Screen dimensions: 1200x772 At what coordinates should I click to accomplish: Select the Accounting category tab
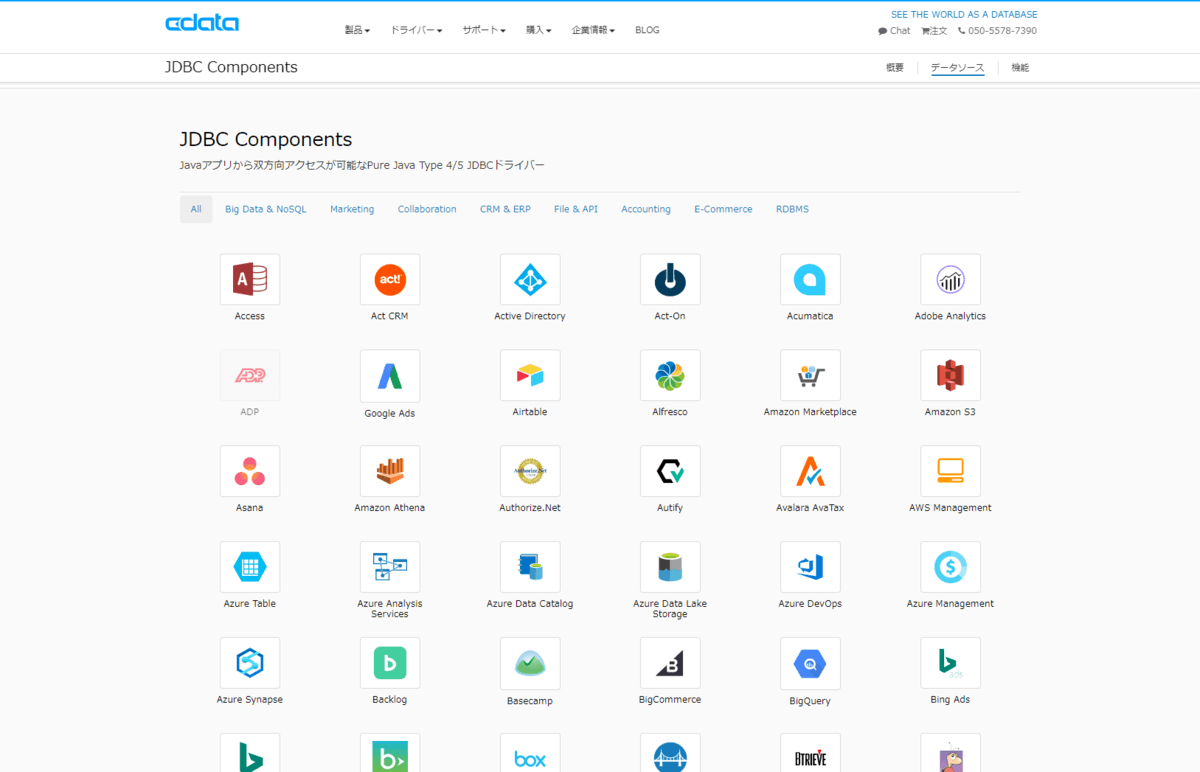tap(645, 209)
